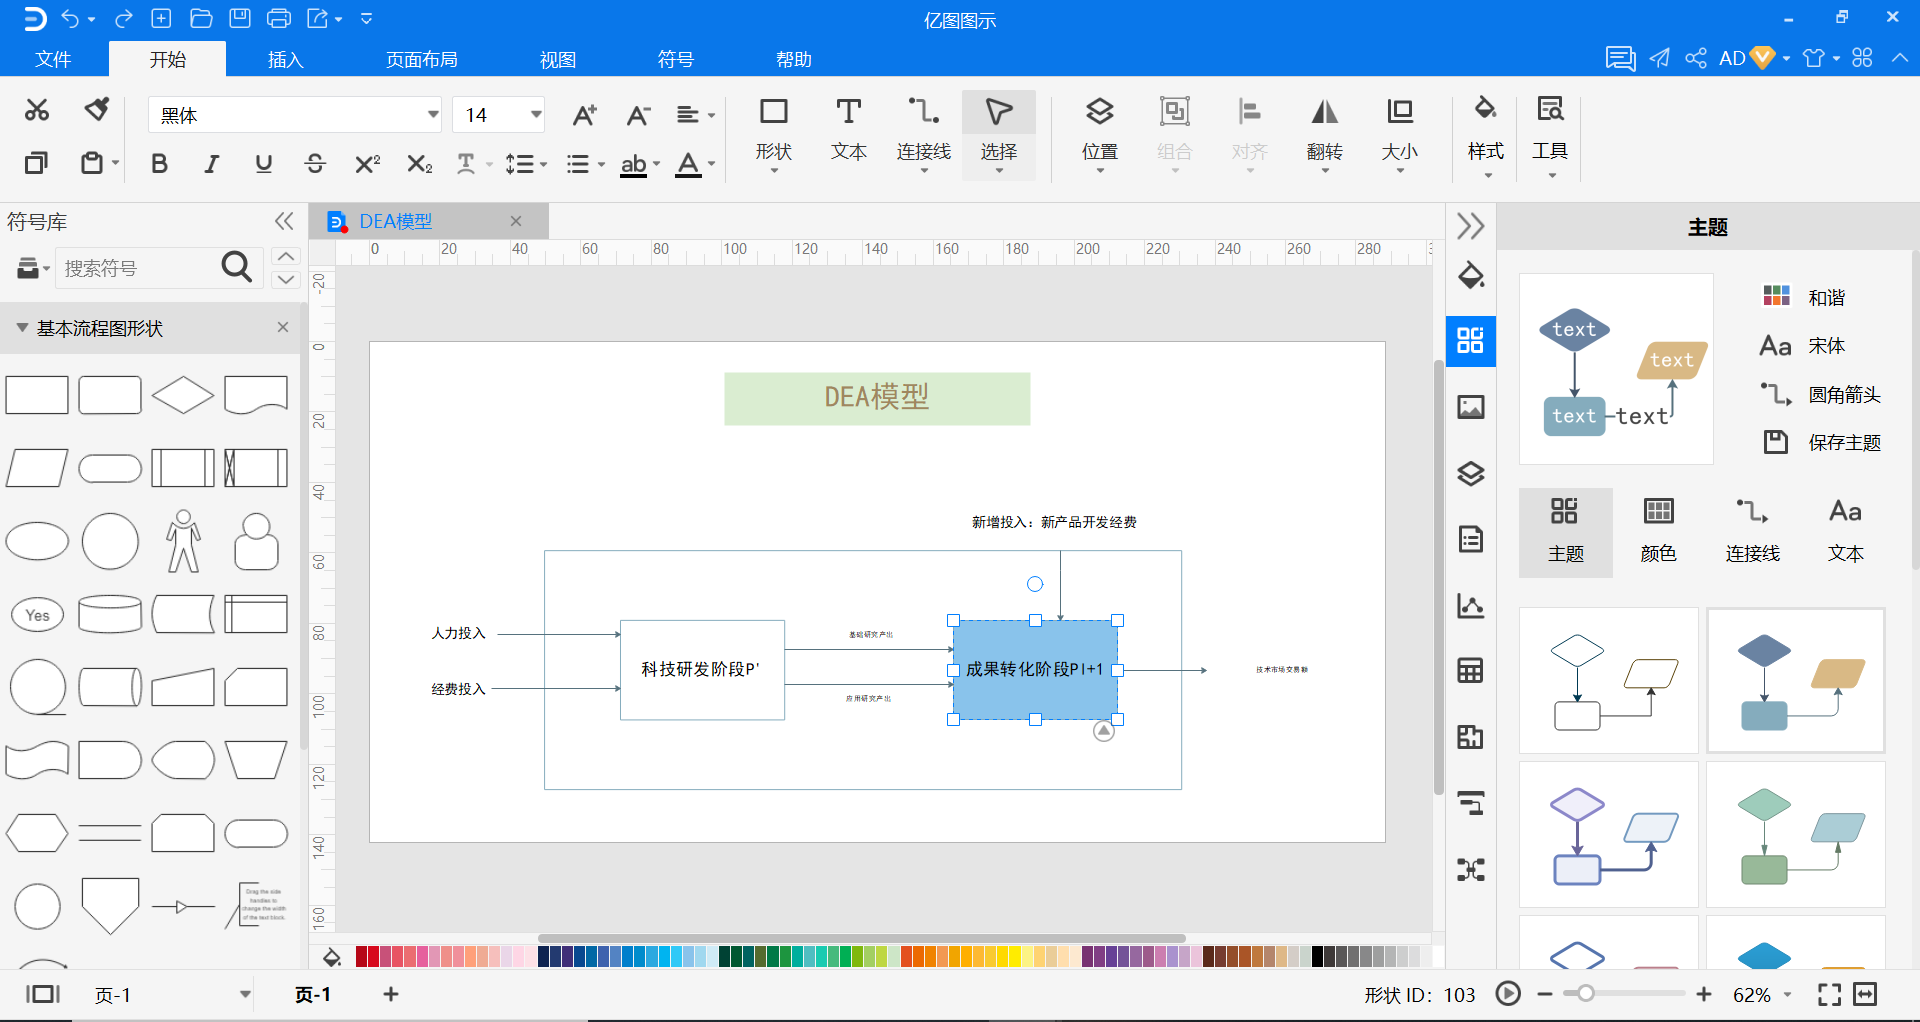Select the Connector line tool
Screen dimensions: 1920x1022
[923, 130]
